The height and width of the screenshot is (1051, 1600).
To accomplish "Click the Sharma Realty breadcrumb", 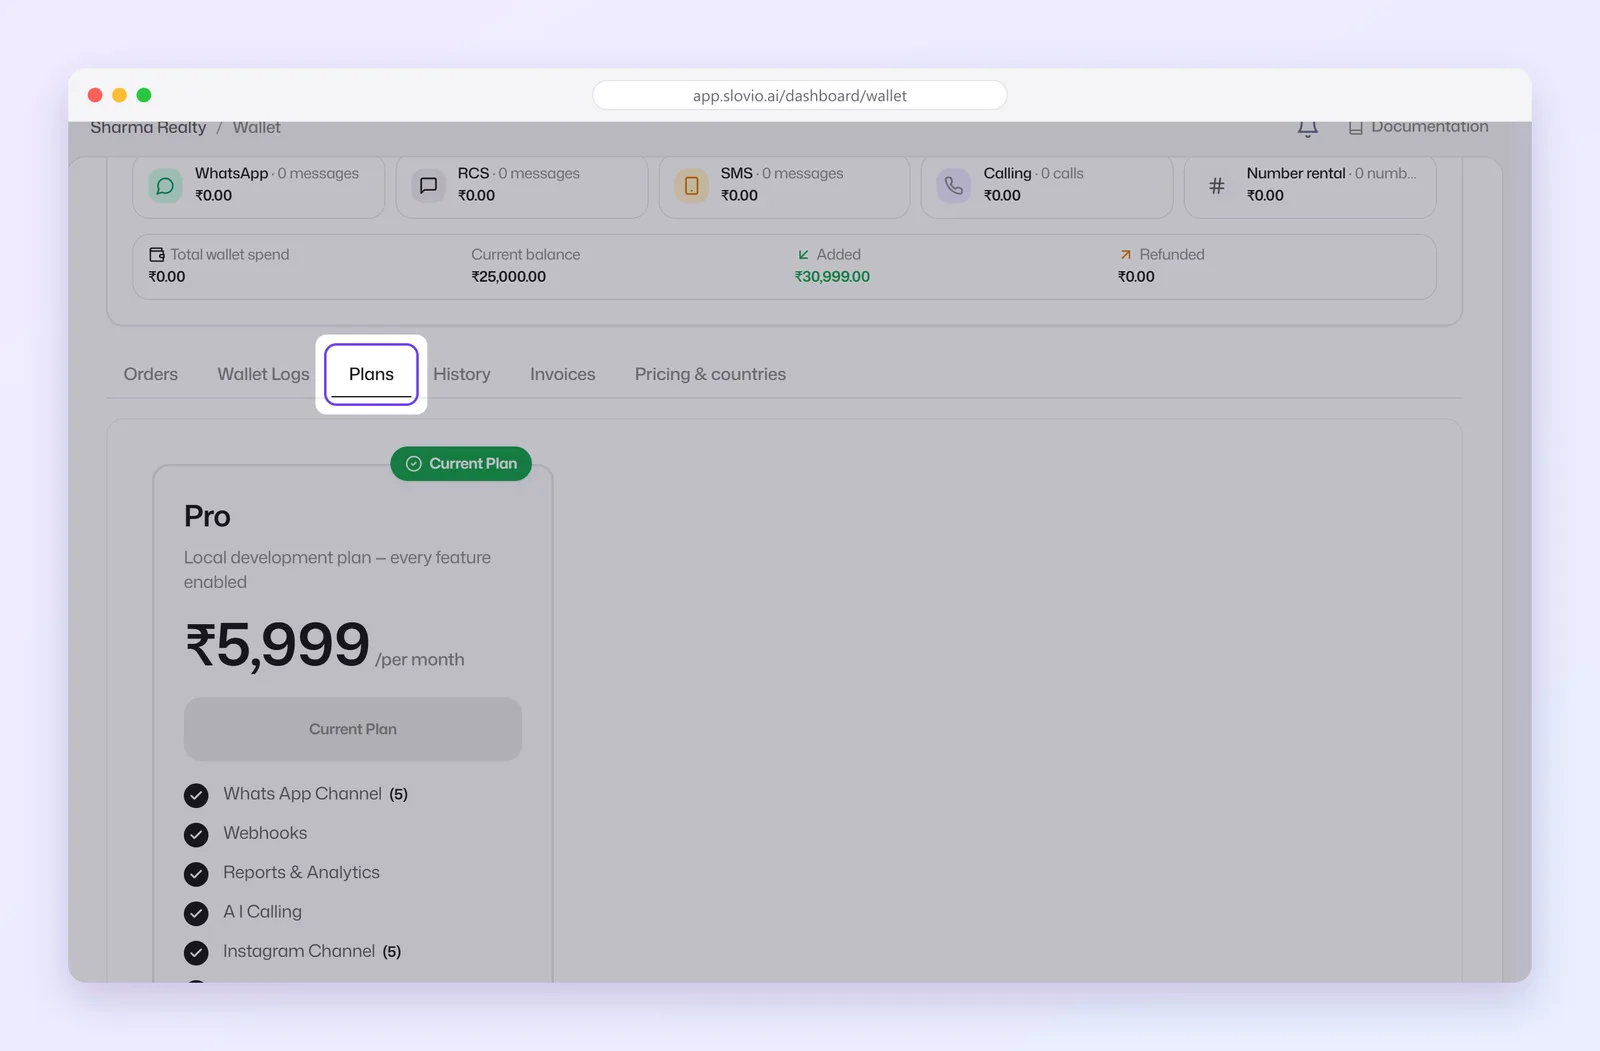I will click(x=148, y=127).
